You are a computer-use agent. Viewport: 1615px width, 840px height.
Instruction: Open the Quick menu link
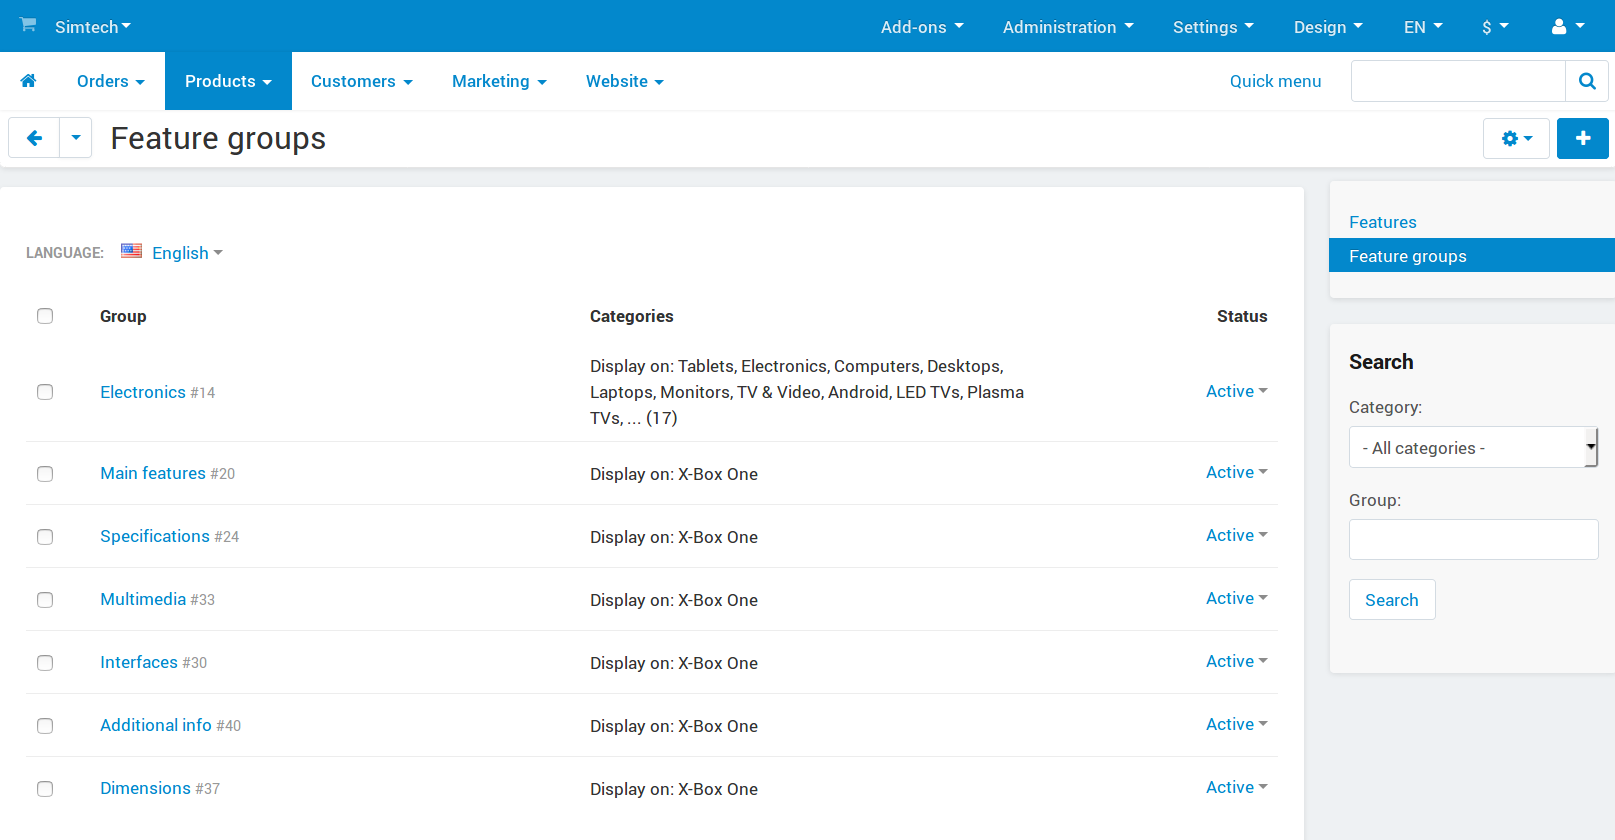pos(1275,81)
